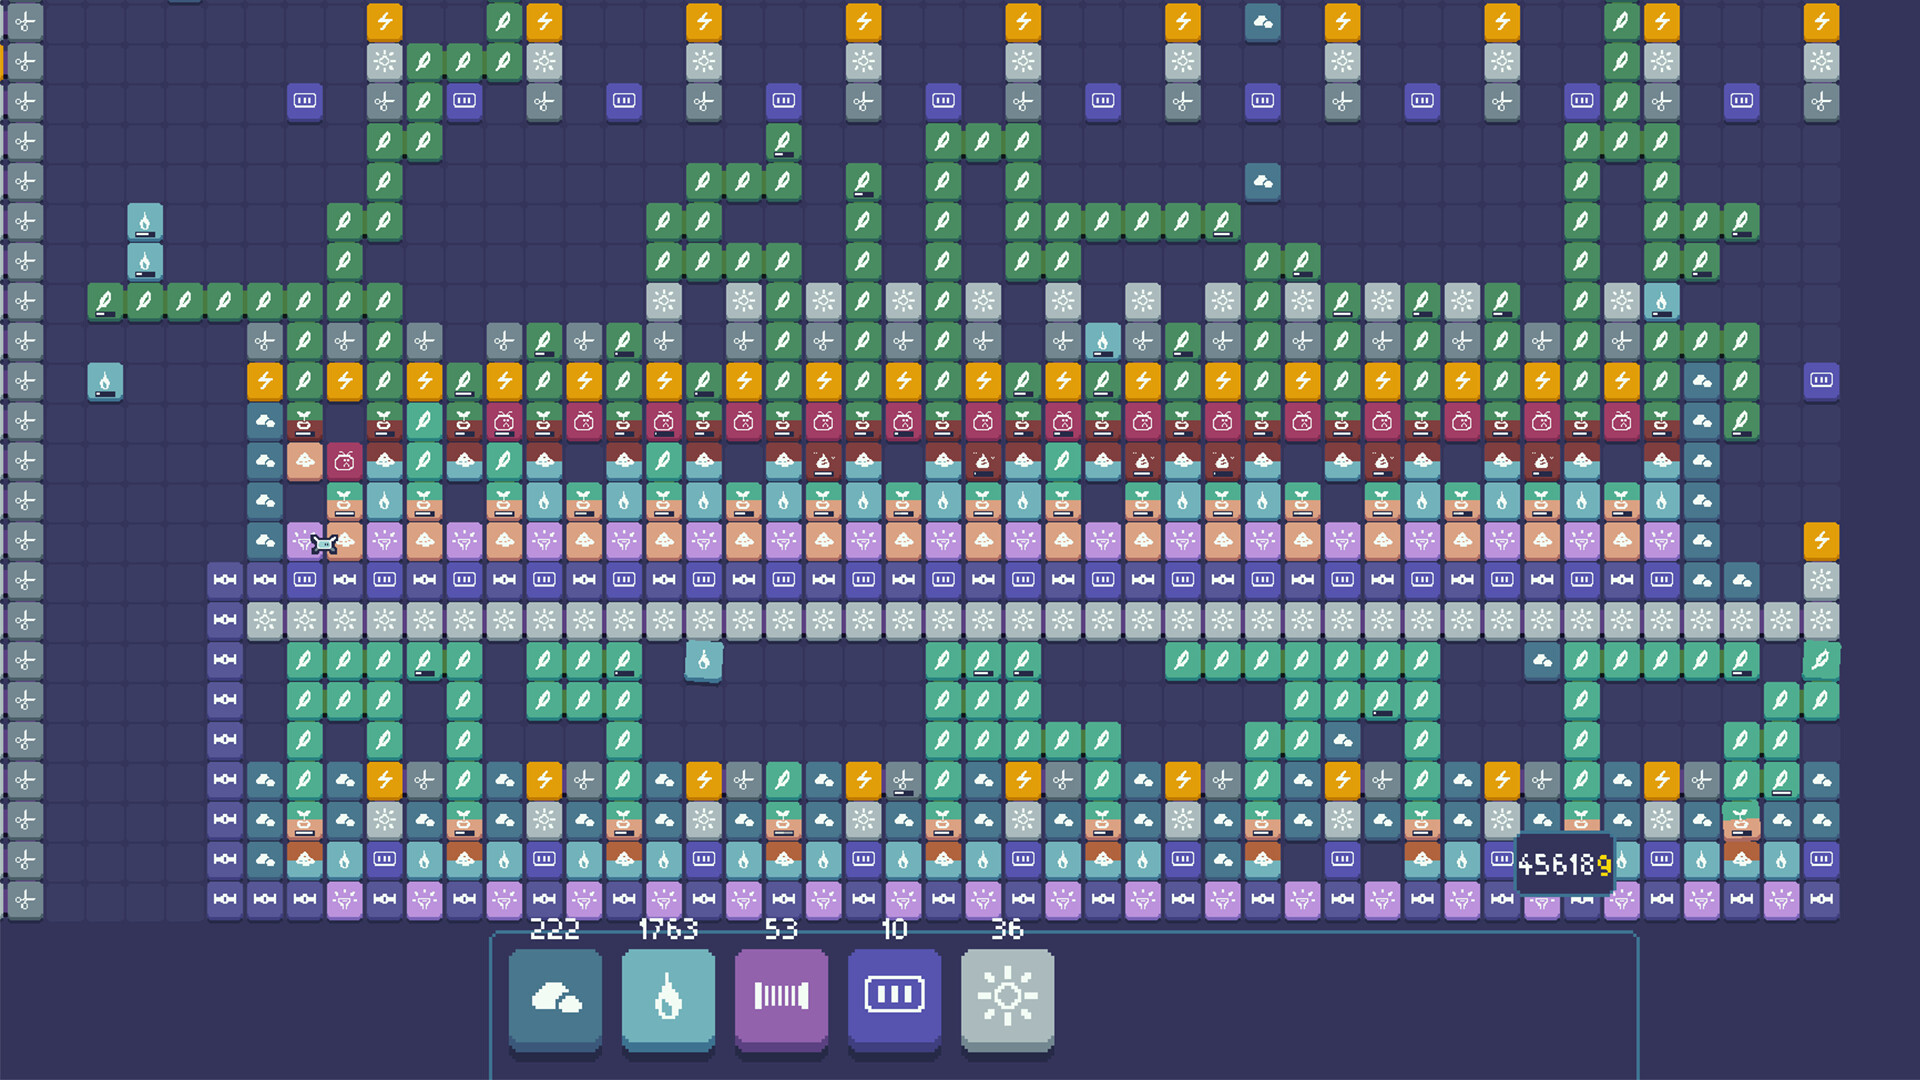
Task: Choose the battery item button labeled 10
Action: 894,997
